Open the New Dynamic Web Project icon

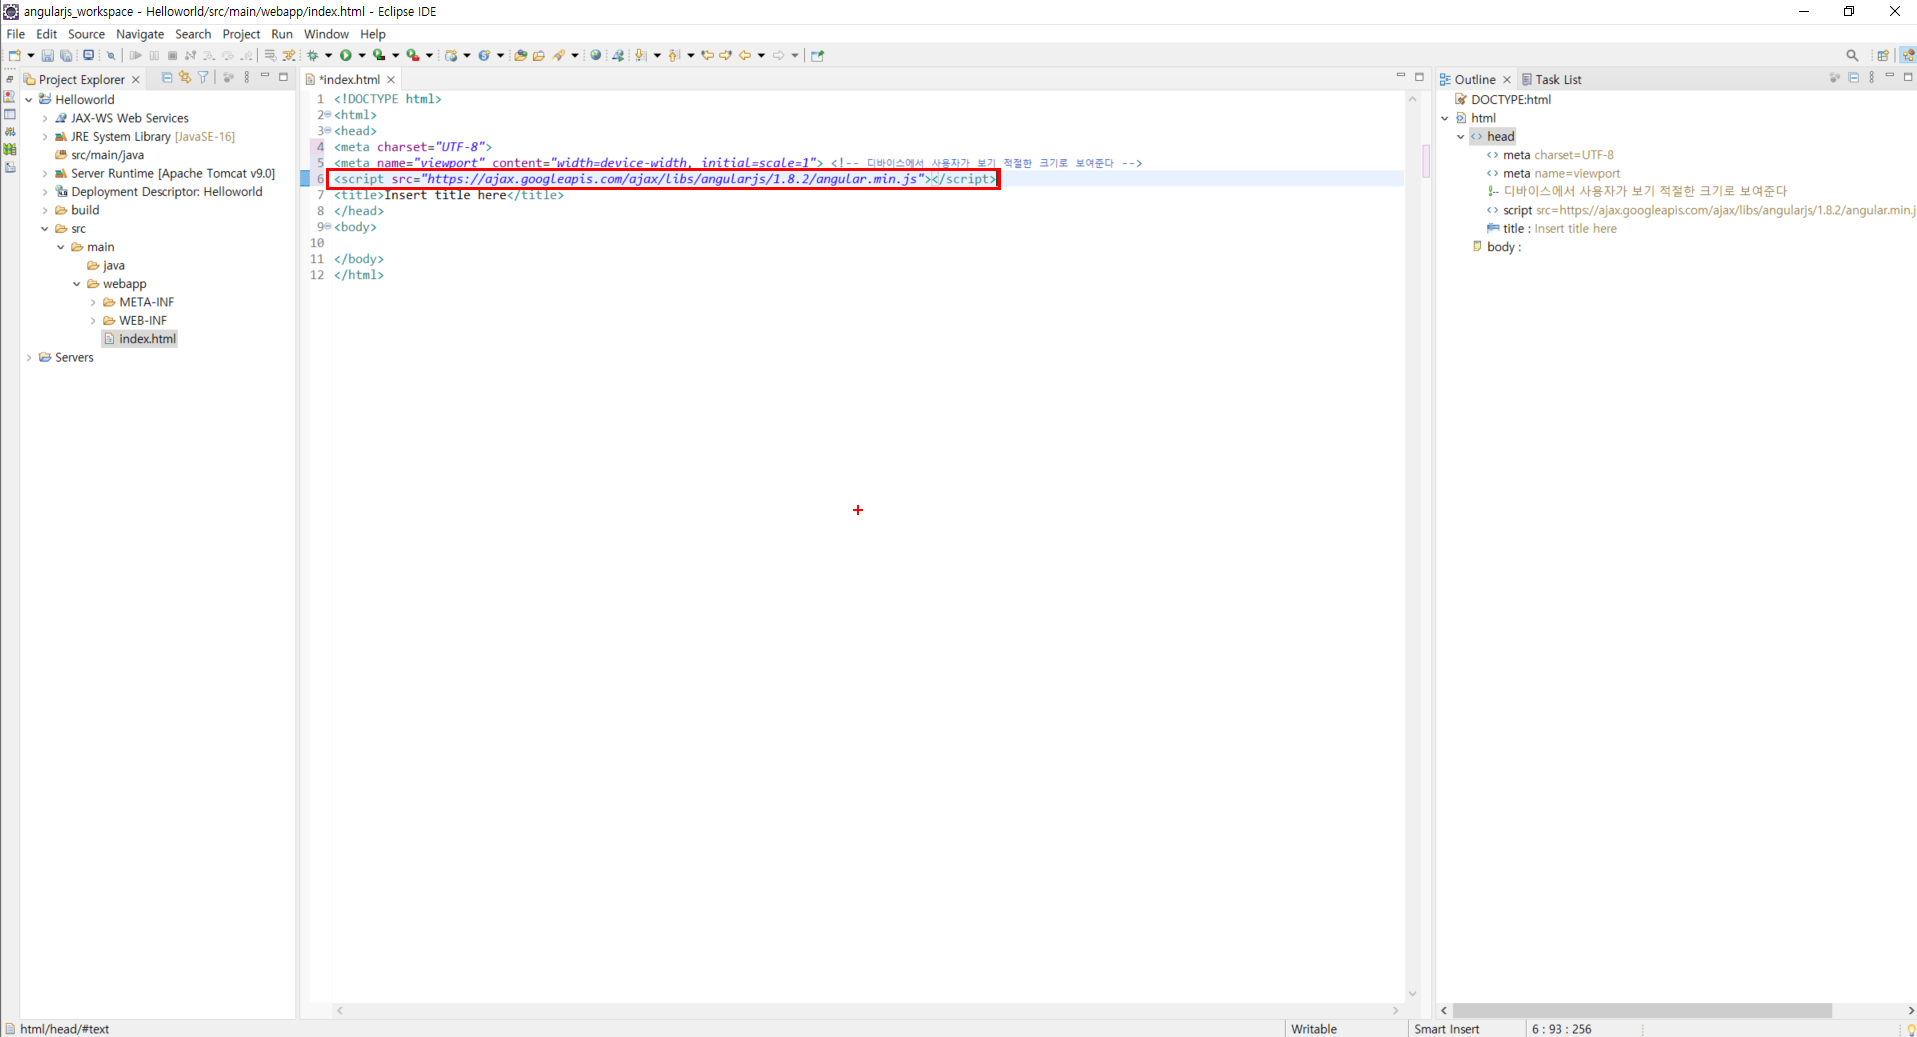pyautogui.click(x=451, y=56)
